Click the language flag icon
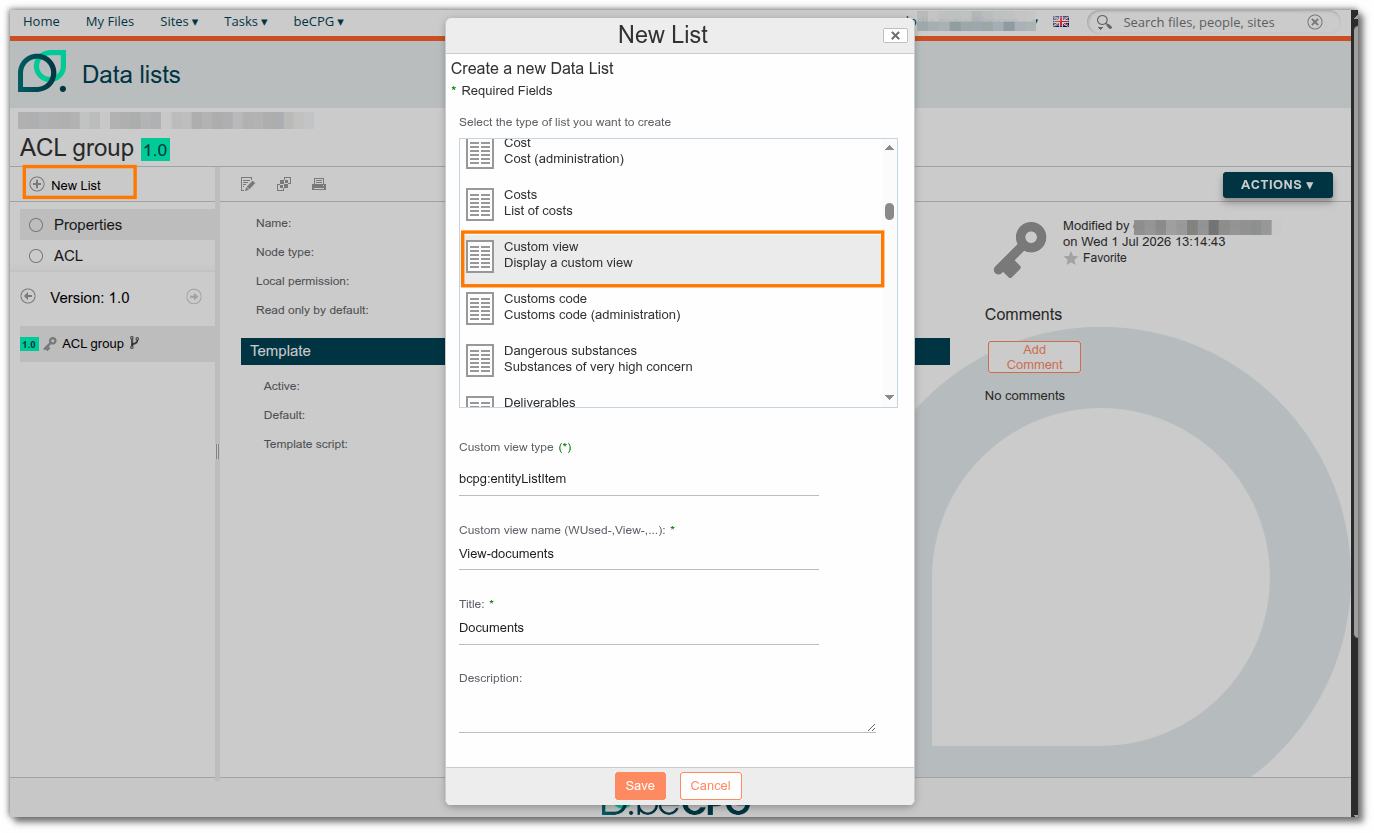Image resolution: width=1374 pixels, height=833 pixels. coord(1061,21)
